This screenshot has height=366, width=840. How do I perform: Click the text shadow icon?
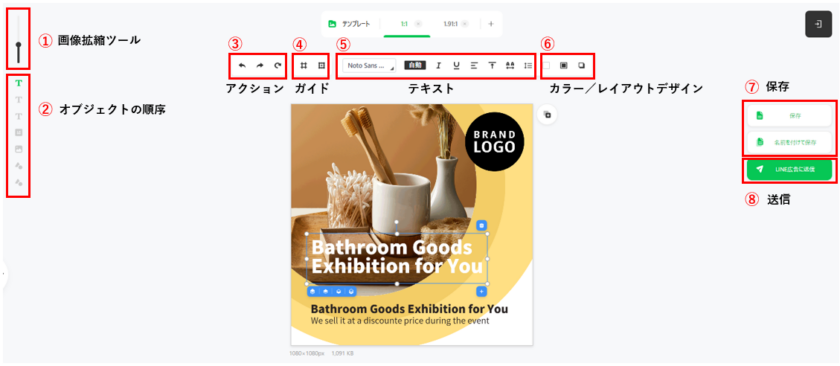[x=582, y=65]
